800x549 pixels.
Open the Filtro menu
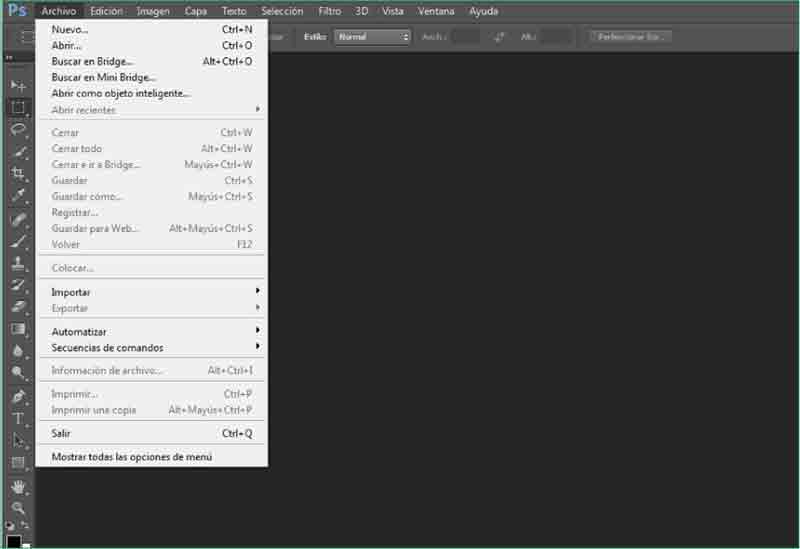pyautogui.click(x=329, y=11)
